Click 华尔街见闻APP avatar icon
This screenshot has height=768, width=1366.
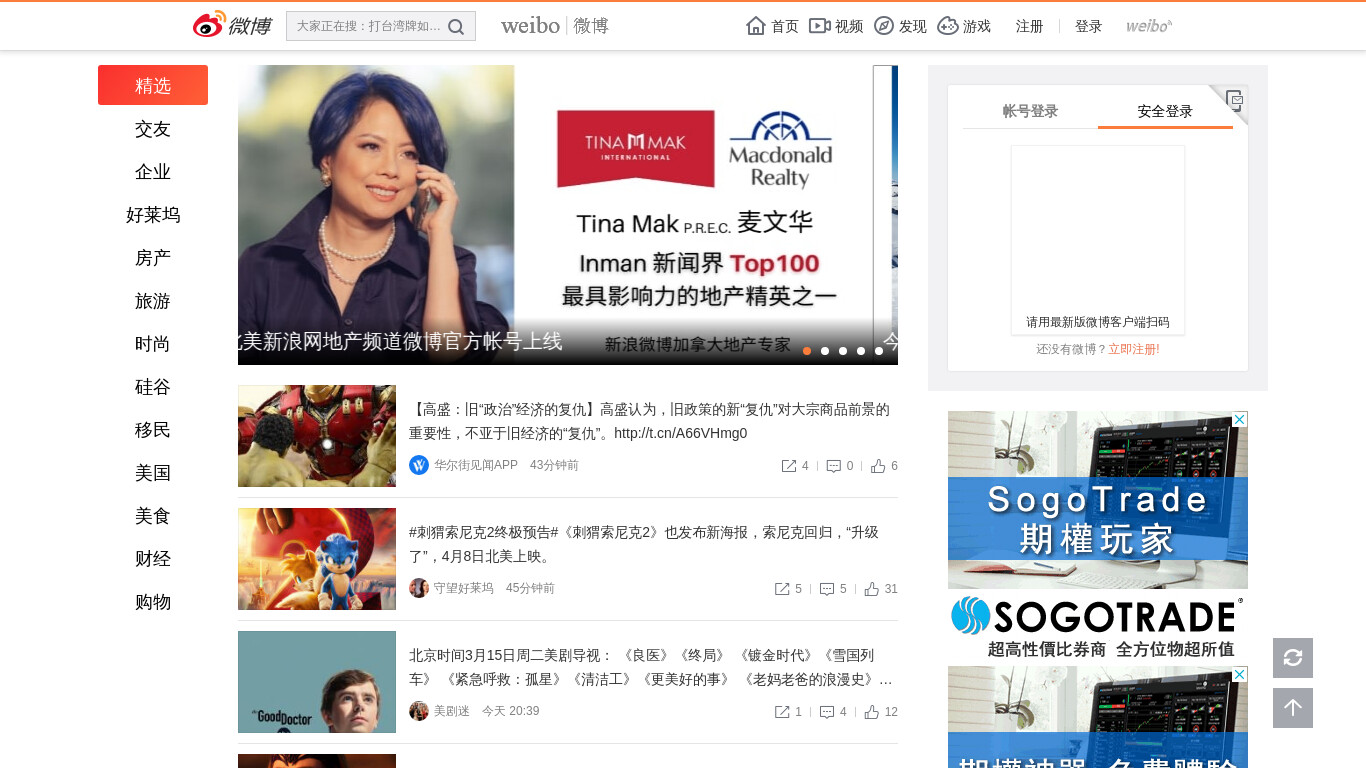tap(419, 465)
